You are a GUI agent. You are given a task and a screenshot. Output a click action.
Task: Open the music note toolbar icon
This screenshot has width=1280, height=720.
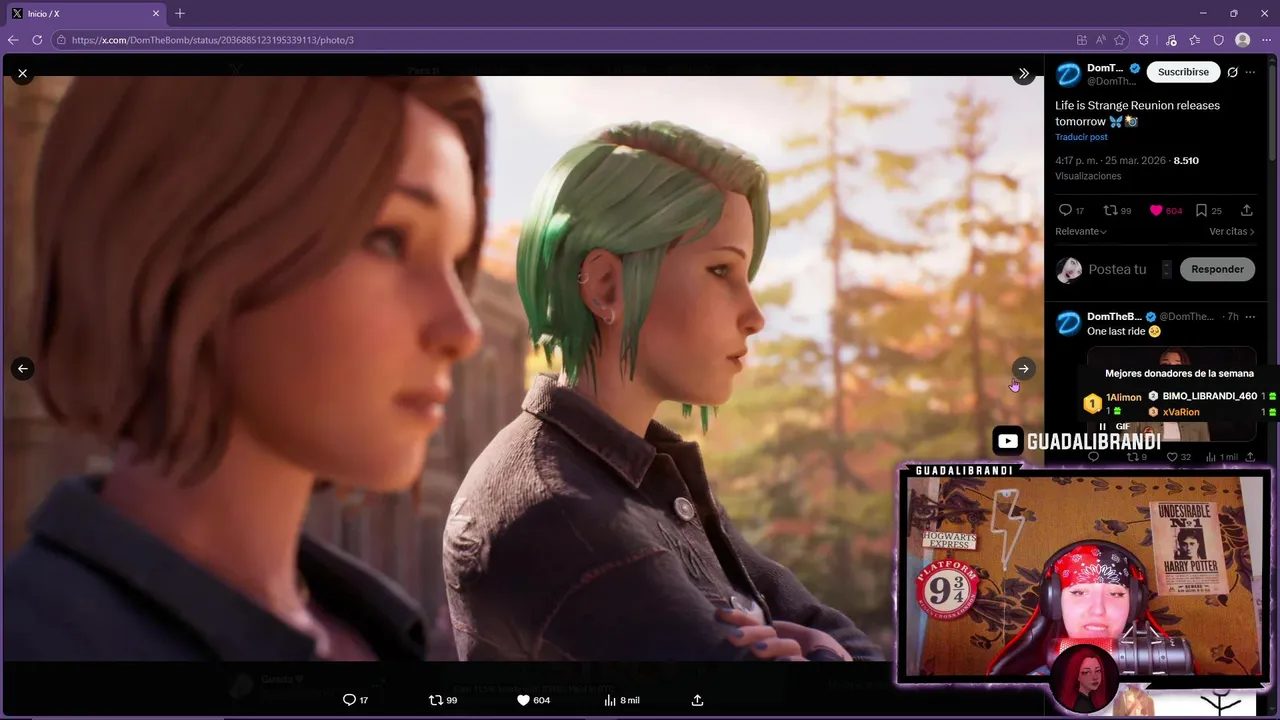coord(1171,40)
